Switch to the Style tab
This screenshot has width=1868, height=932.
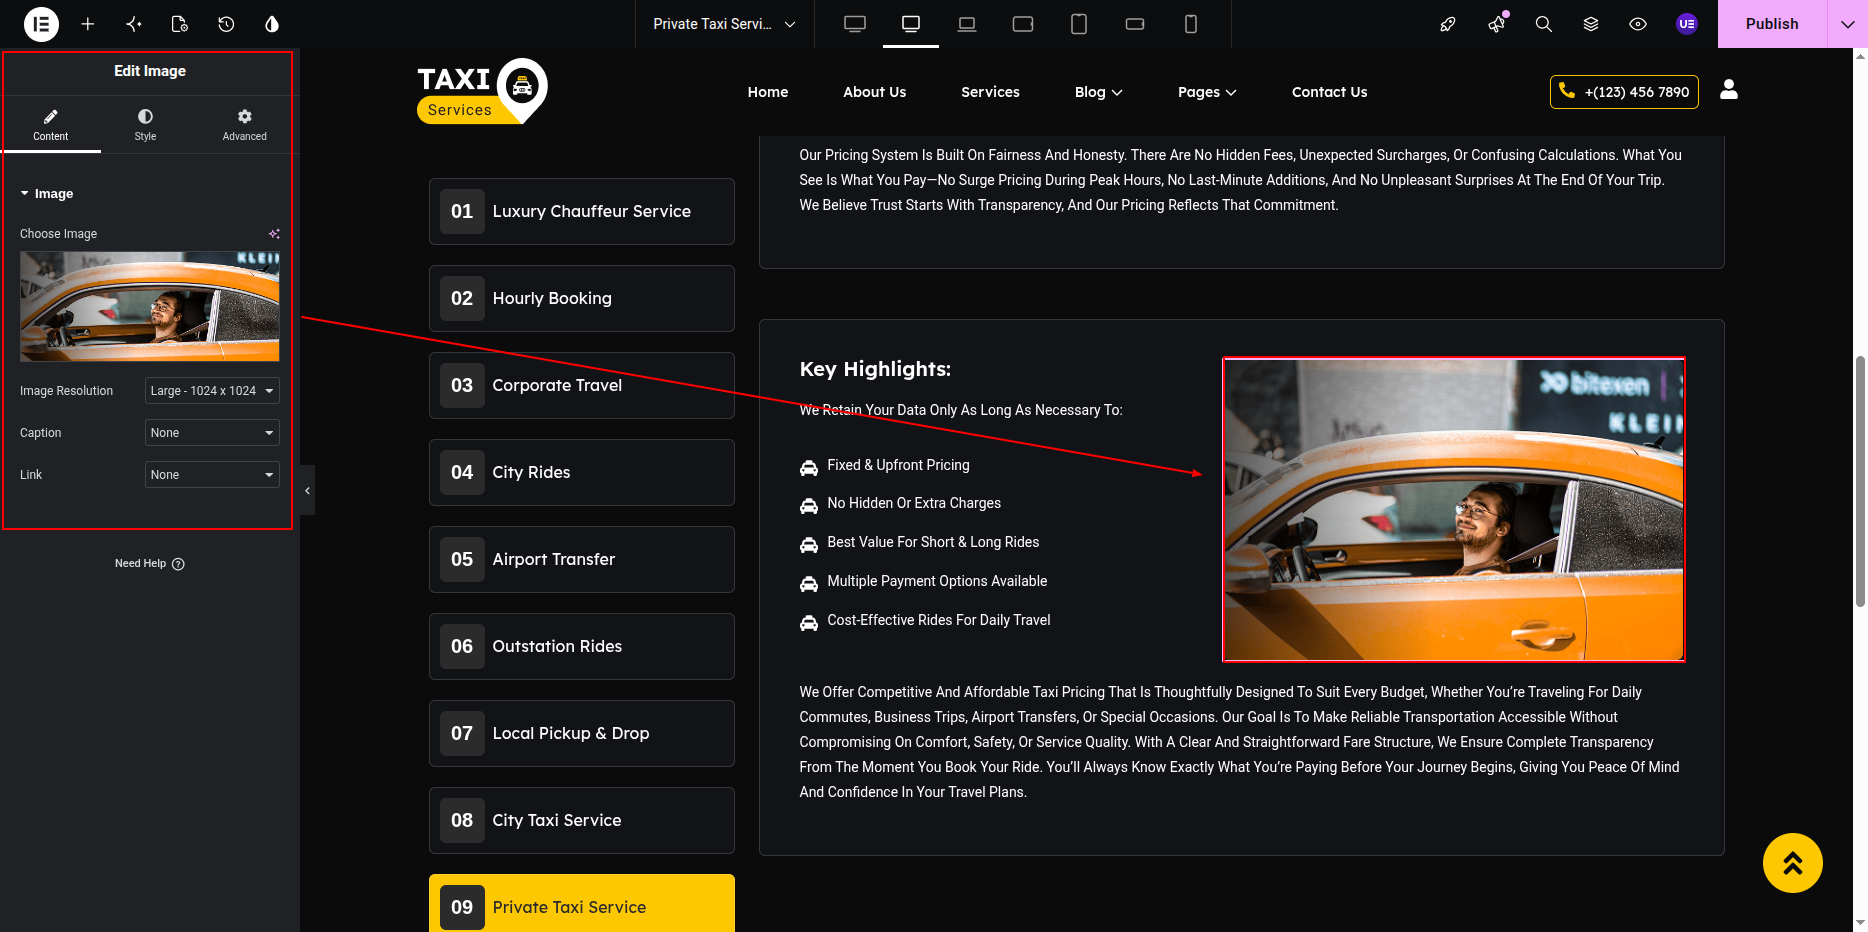coord(146,125)
